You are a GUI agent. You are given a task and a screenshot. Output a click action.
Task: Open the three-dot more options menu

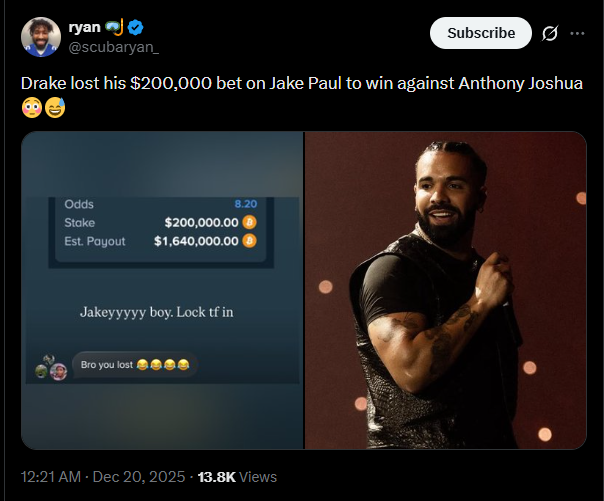pyautogui.click(x=577, y=33)
